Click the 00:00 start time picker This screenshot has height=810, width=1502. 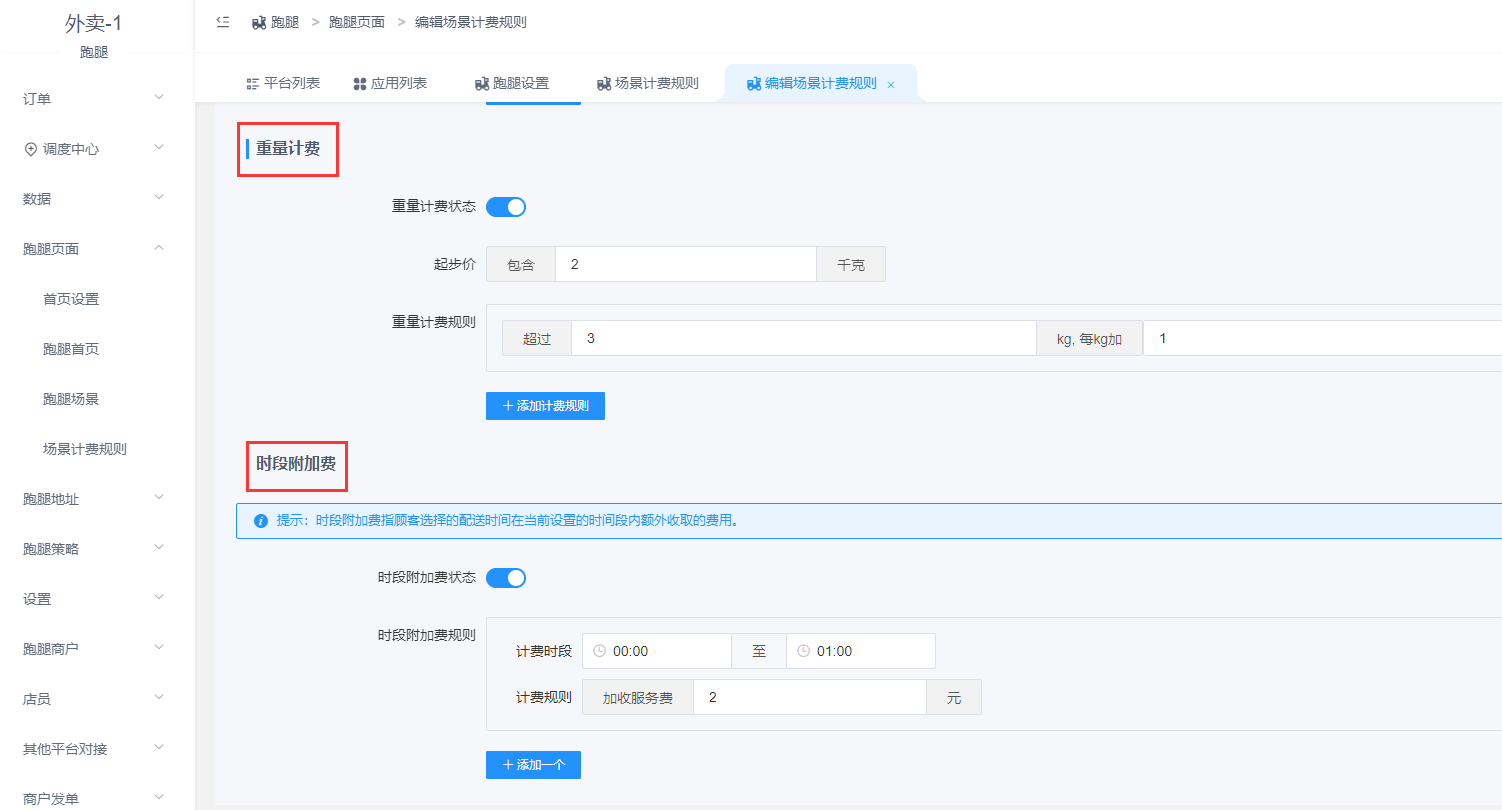pos(657,651)
